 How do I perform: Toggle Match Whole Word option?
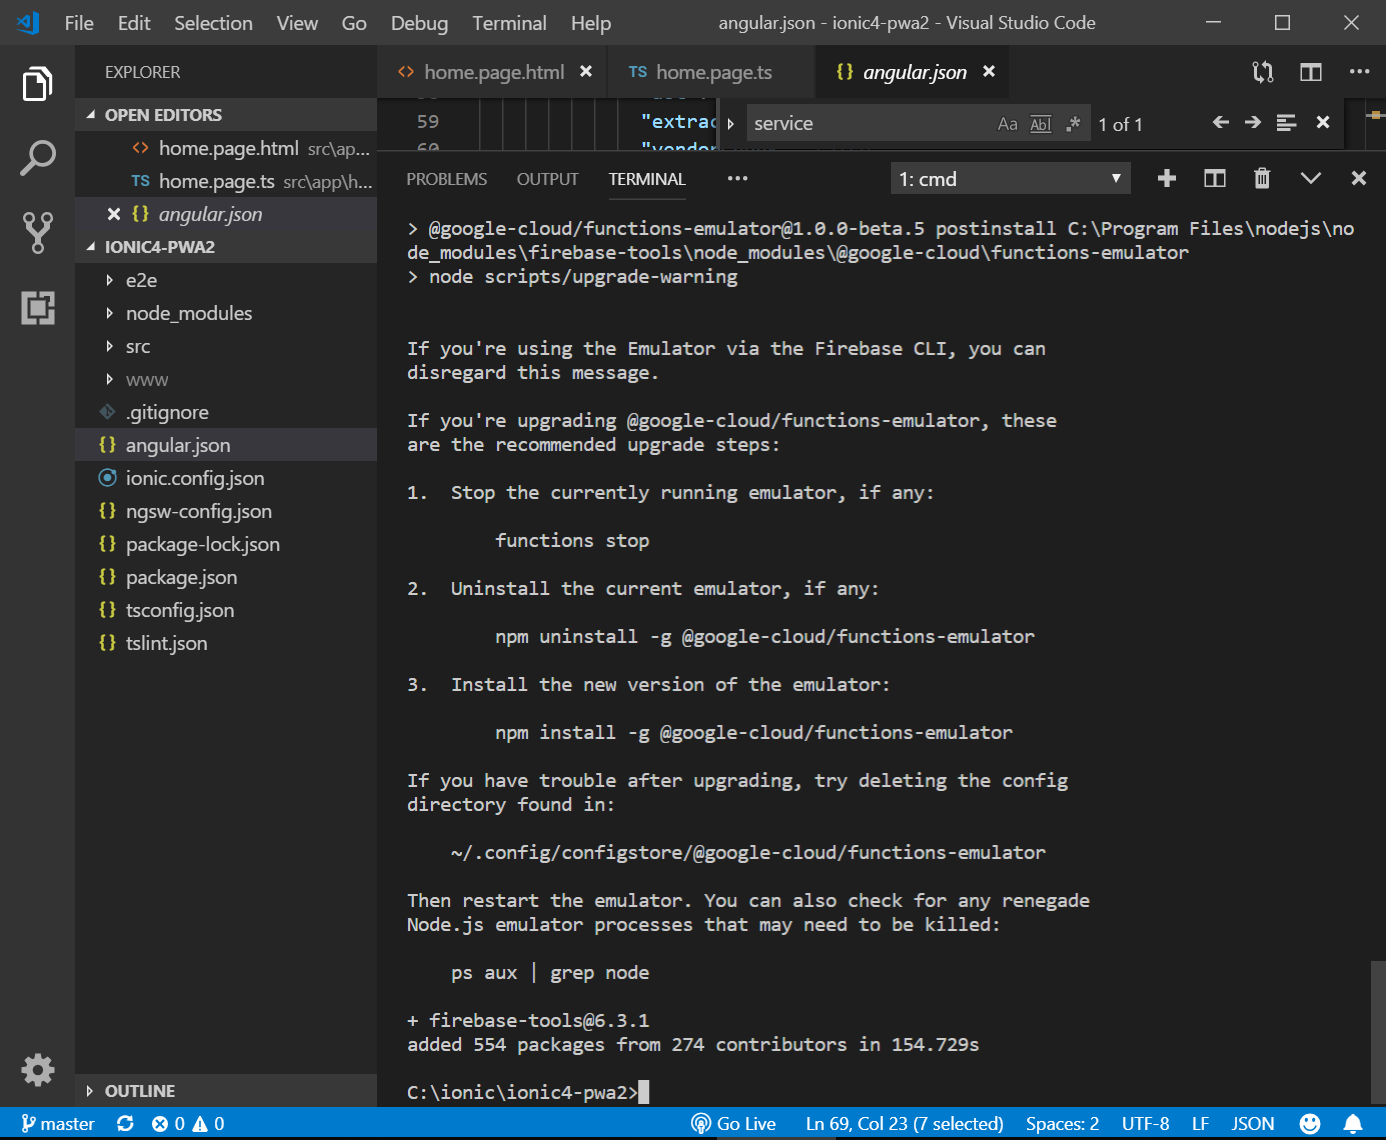pyautogui.click(x=1041, y=124)
